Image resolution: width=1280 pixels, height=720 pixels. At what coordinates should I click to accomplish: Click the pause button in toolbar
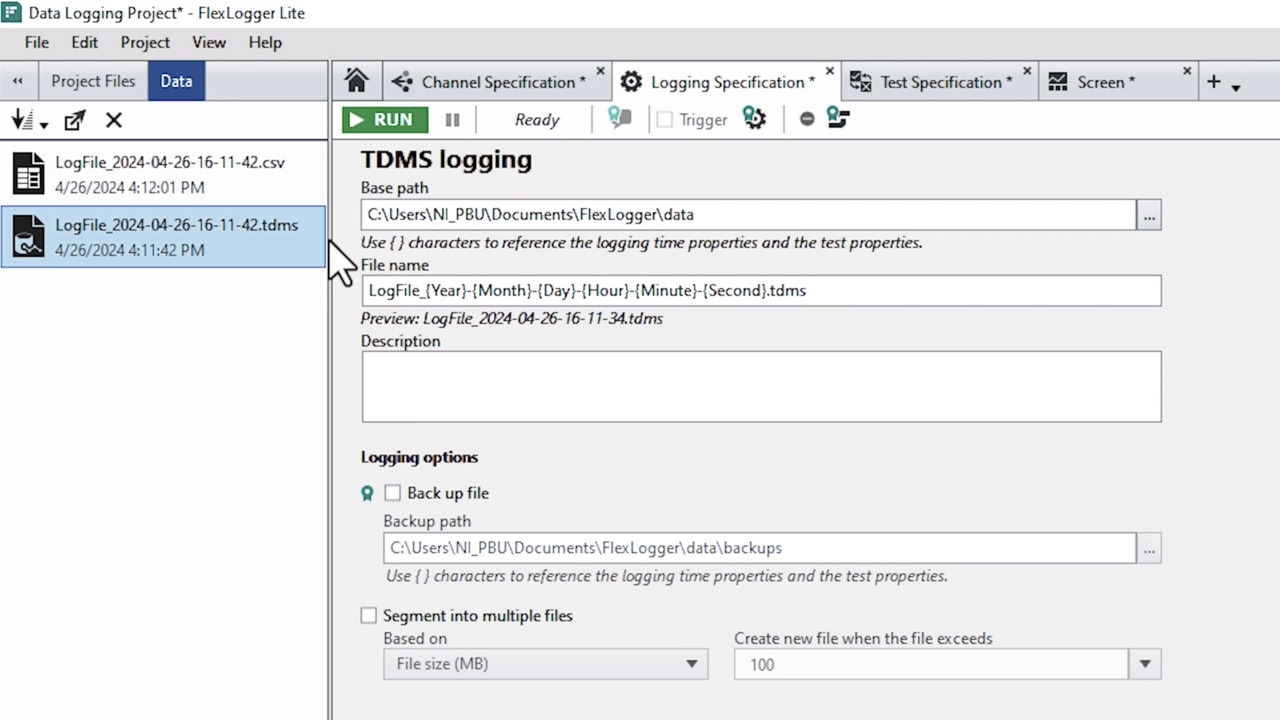452,120
